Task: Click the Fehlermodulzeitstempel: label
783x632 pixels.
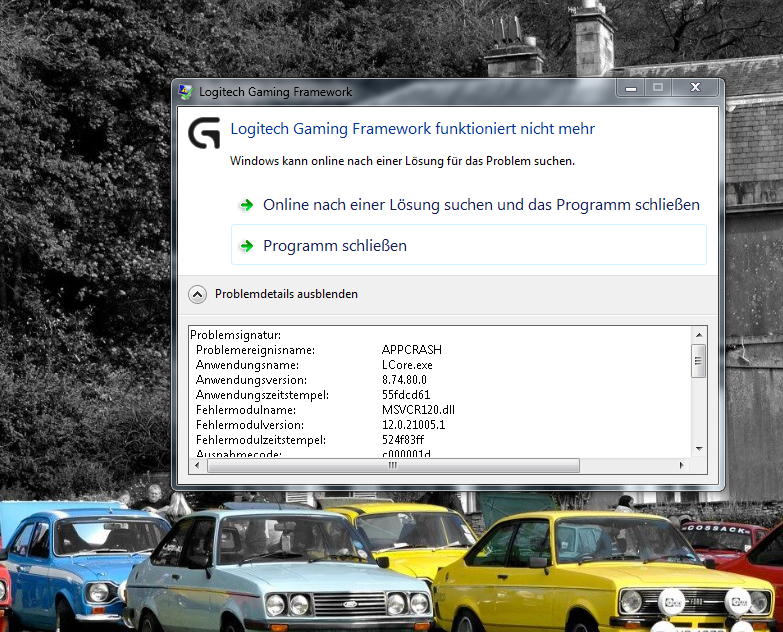Action: coord(261,440)
